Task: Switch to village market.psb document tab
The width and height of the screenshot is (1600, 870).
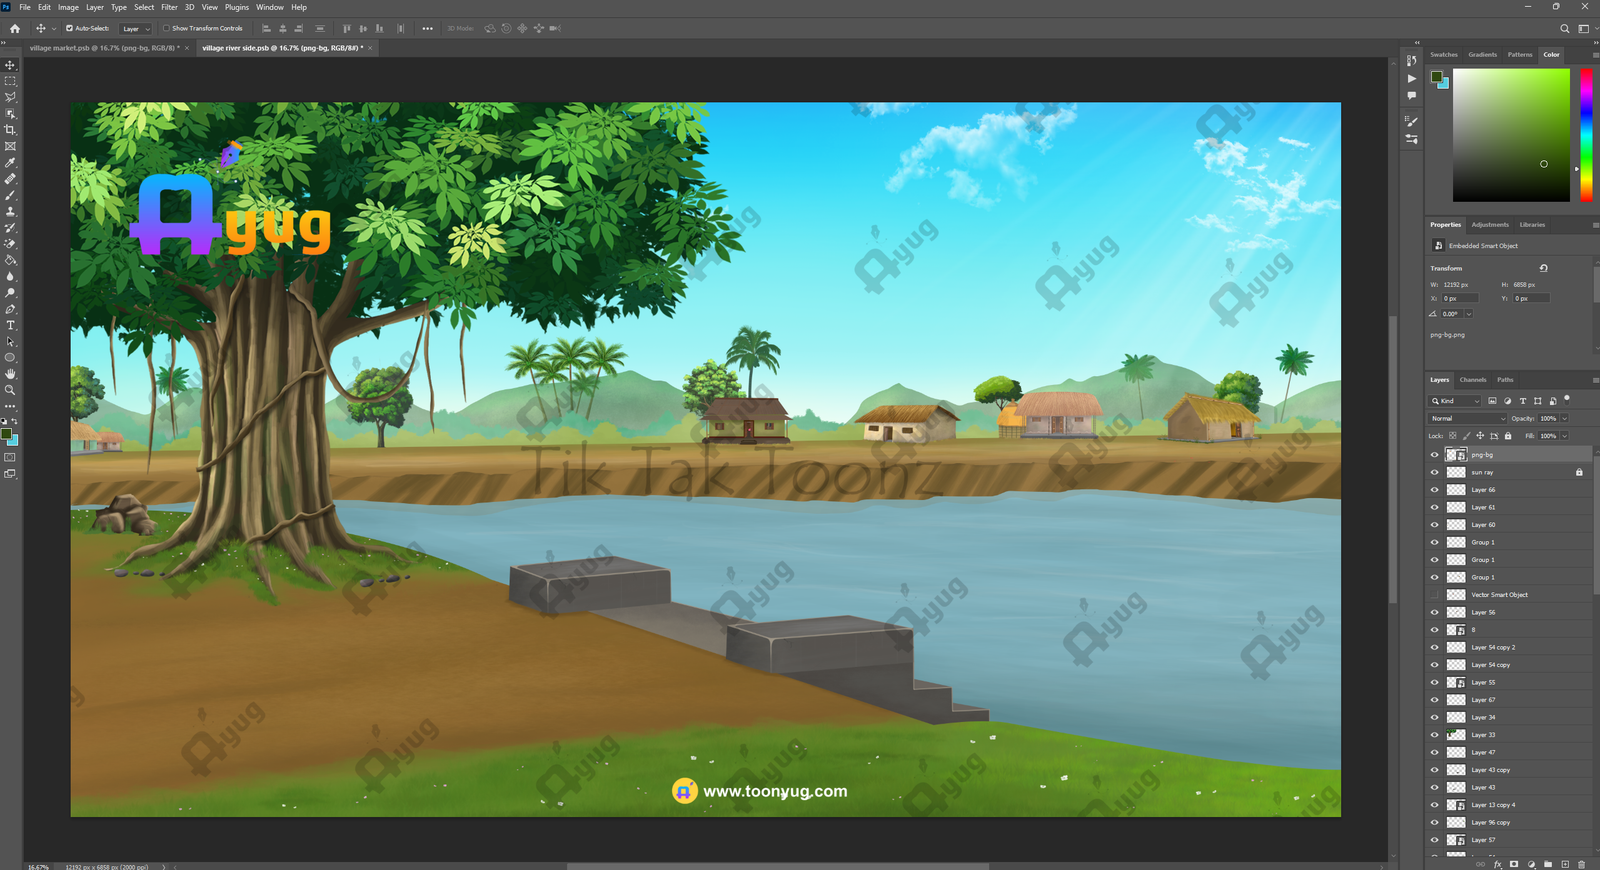Action: click(x=103, y=48)
